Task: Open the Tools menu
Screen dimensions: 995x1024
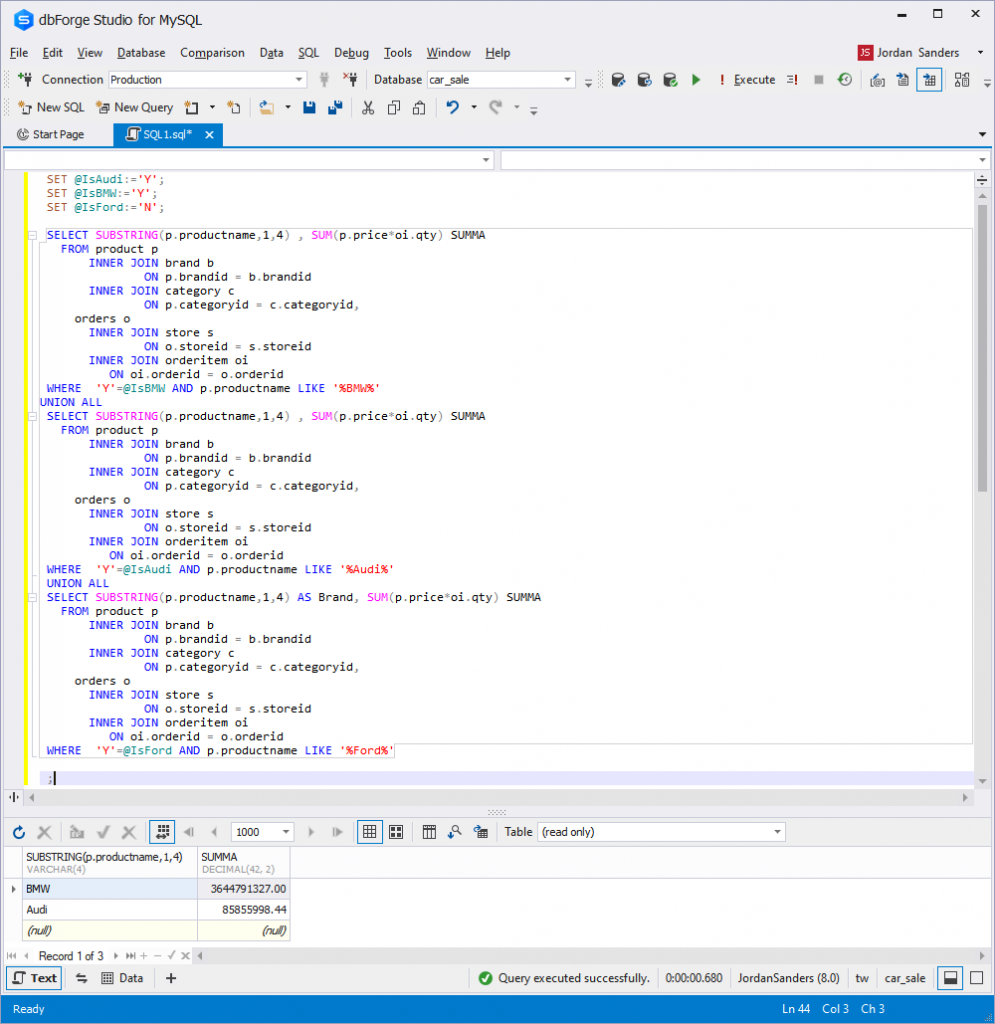Action: click(x=398, y=53)
